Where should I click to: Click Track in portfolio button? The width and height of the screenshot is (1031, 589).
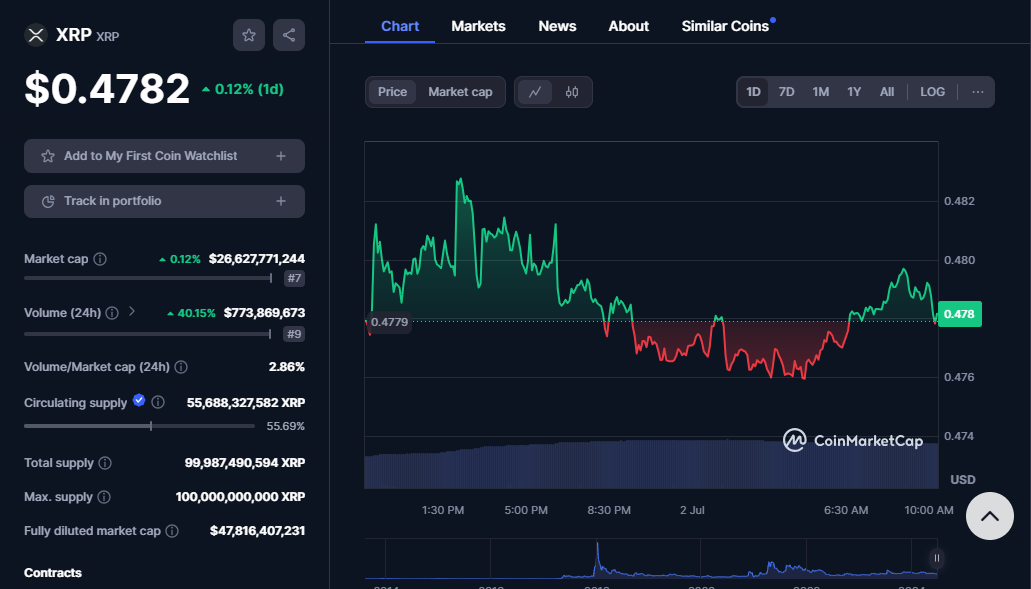(x=164, y=201)
